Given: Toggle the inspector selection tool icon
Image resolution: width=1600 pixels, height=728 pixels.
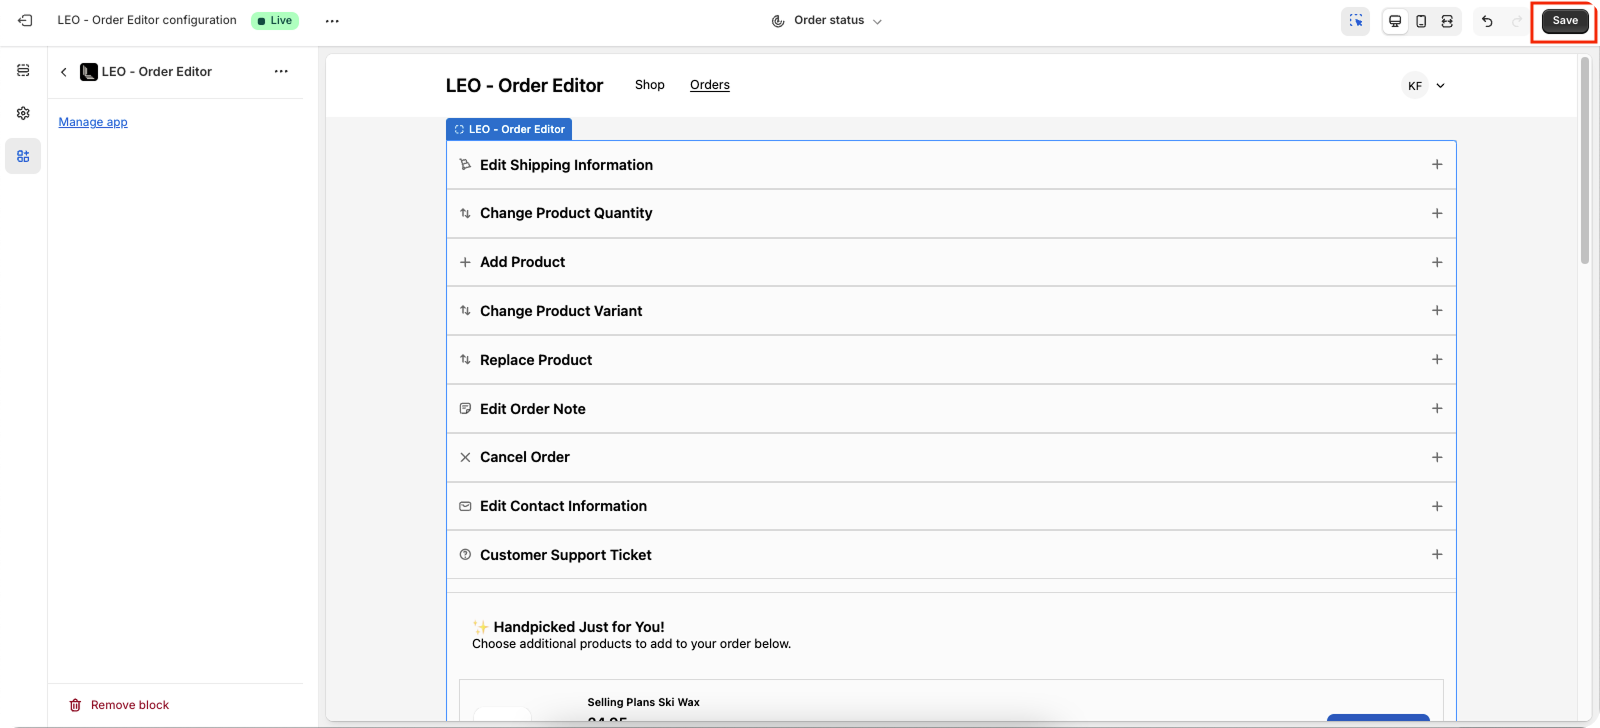Looking at the screenshot, I should (x=1356, y=21).
